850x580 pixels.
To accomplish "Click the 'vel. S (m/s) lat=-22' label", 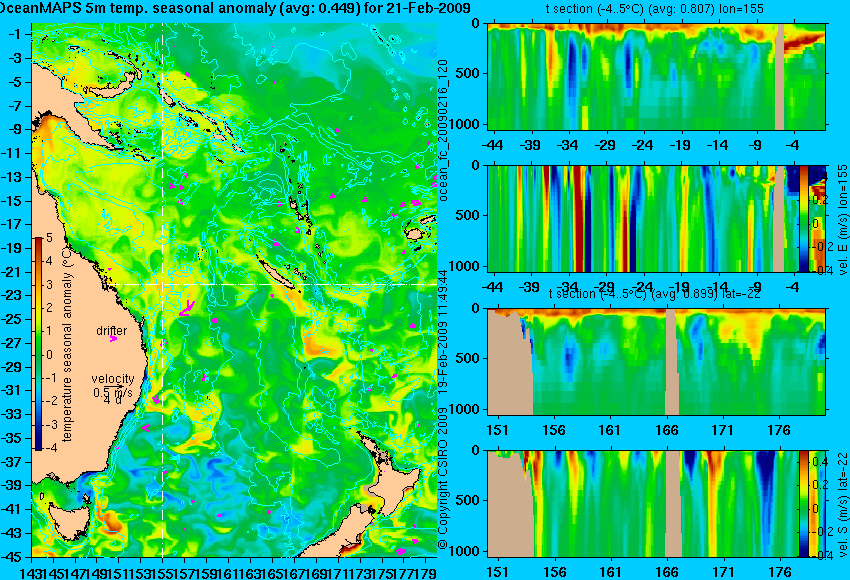I will pyautogui.click(x=842, y=504).
